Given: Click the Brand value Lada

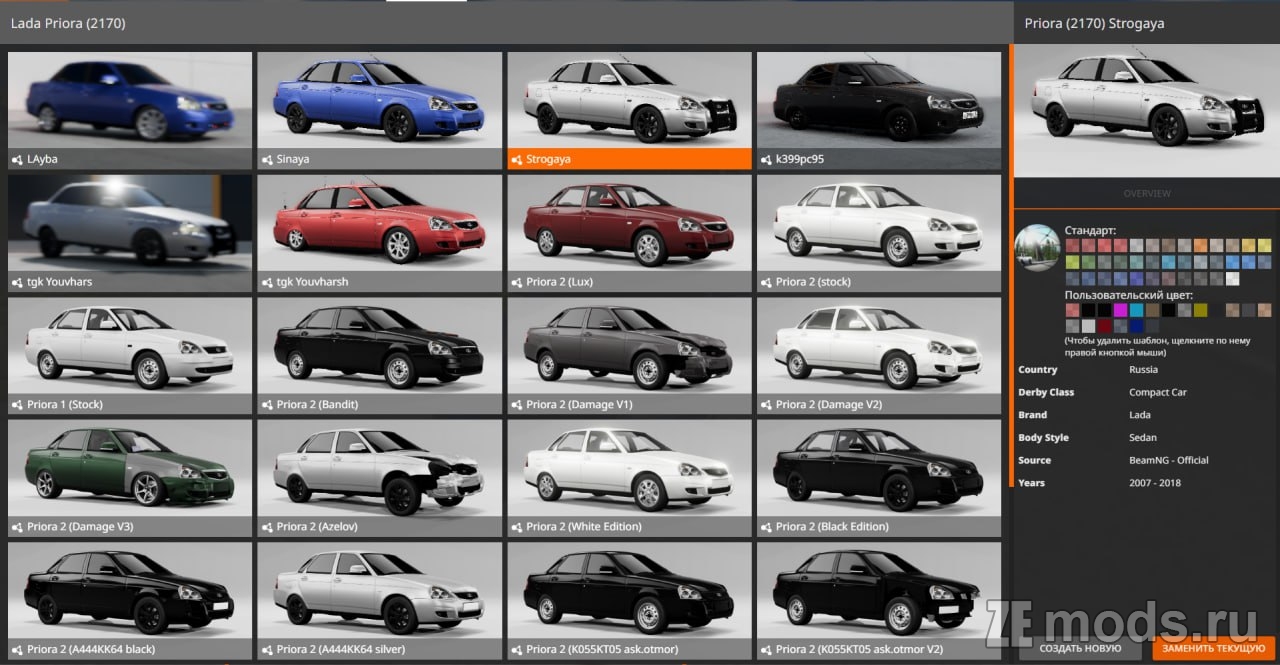Looking at the screenshot, I should [x=1140, y=415].
